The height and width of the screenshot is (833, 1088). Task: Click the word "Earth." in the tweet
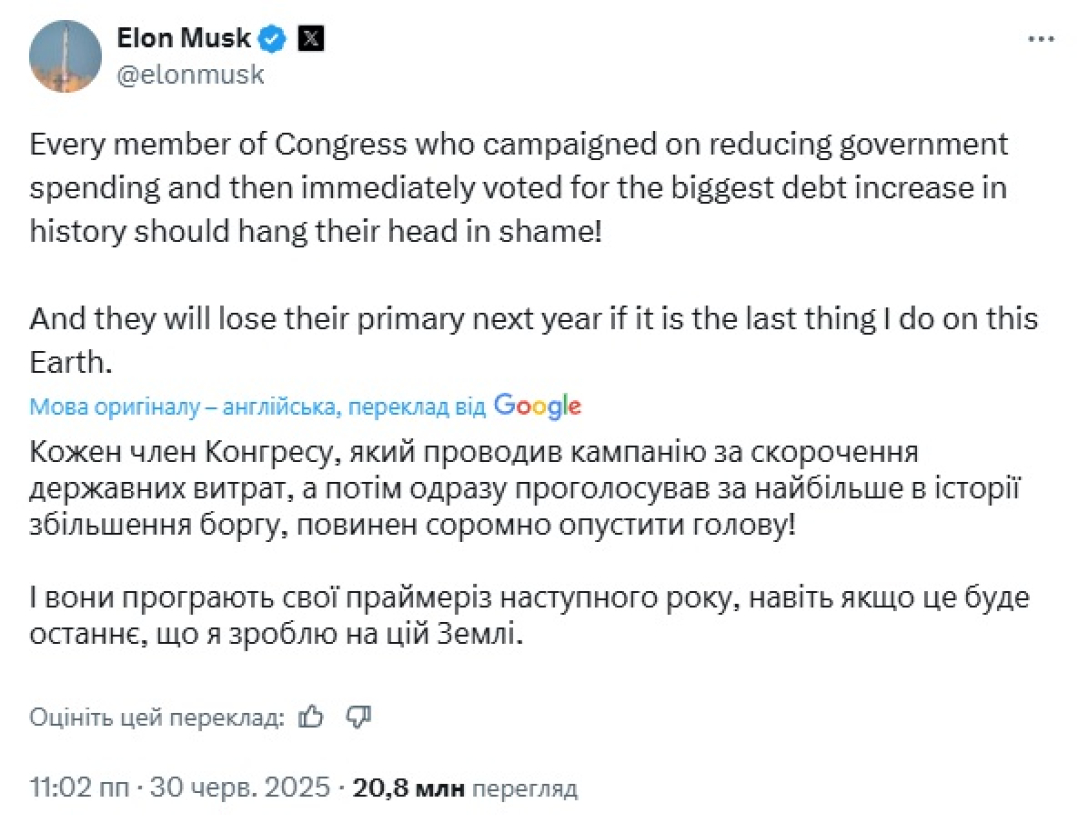(68, 360)
